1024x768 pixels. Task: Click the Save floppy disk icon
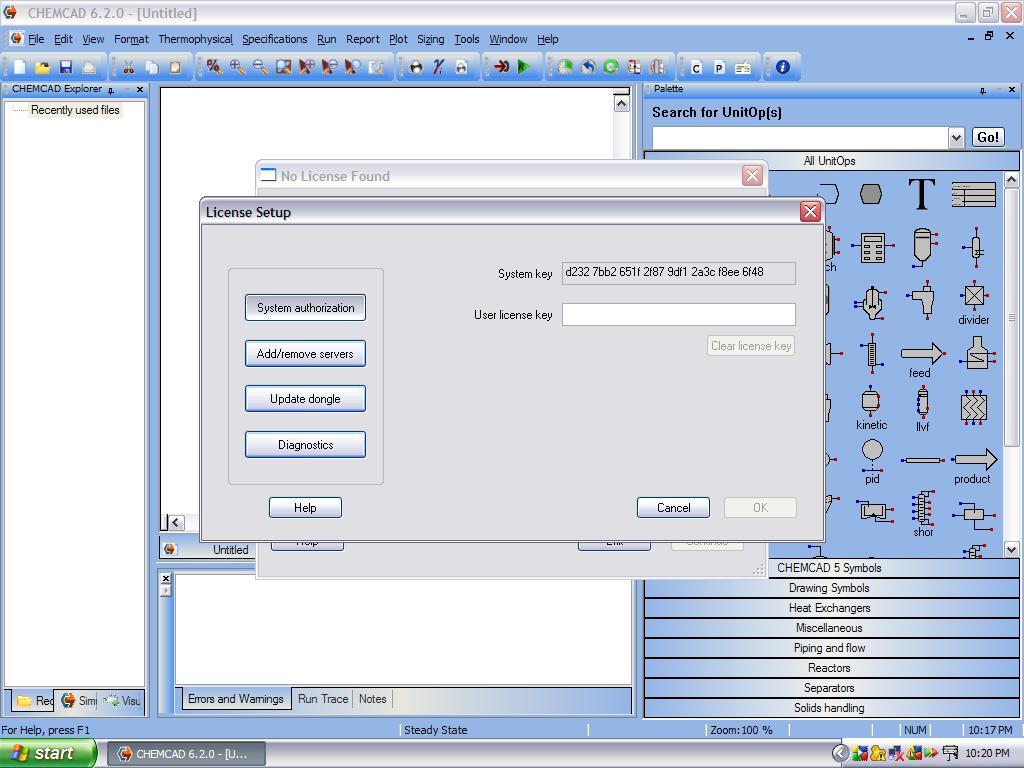point(66,67)
